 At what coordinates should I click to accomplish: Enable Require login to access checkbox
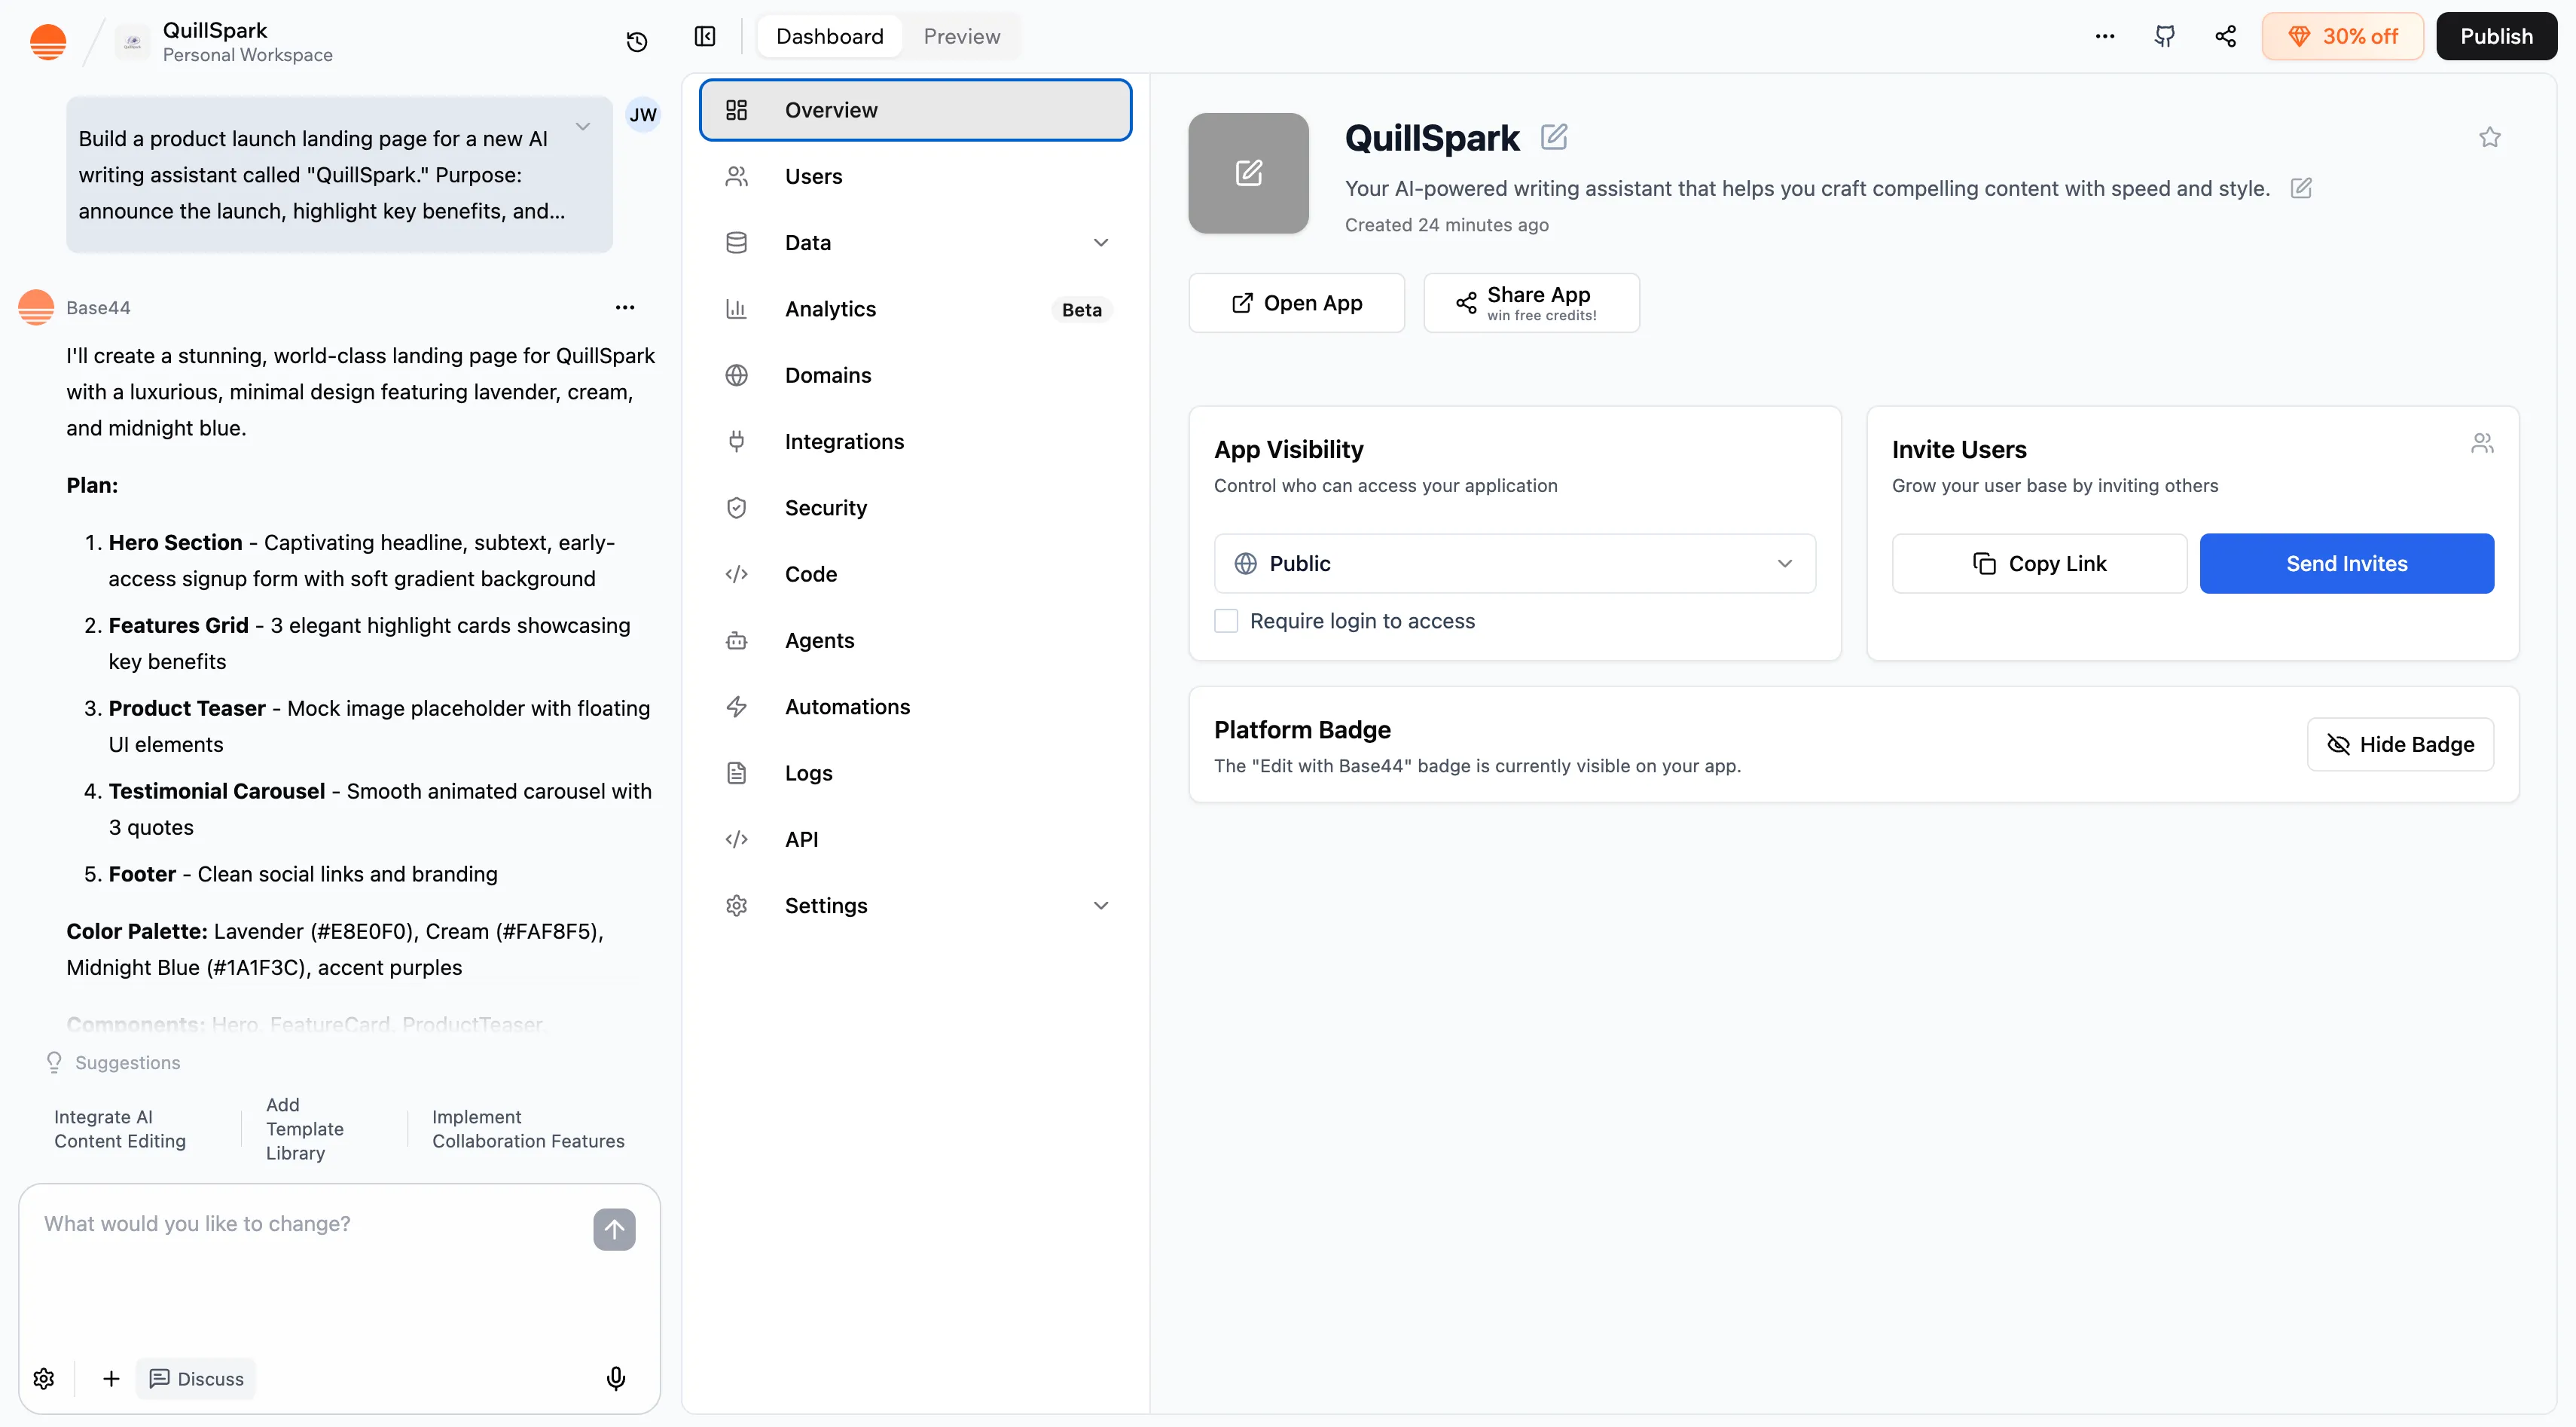1226,621
